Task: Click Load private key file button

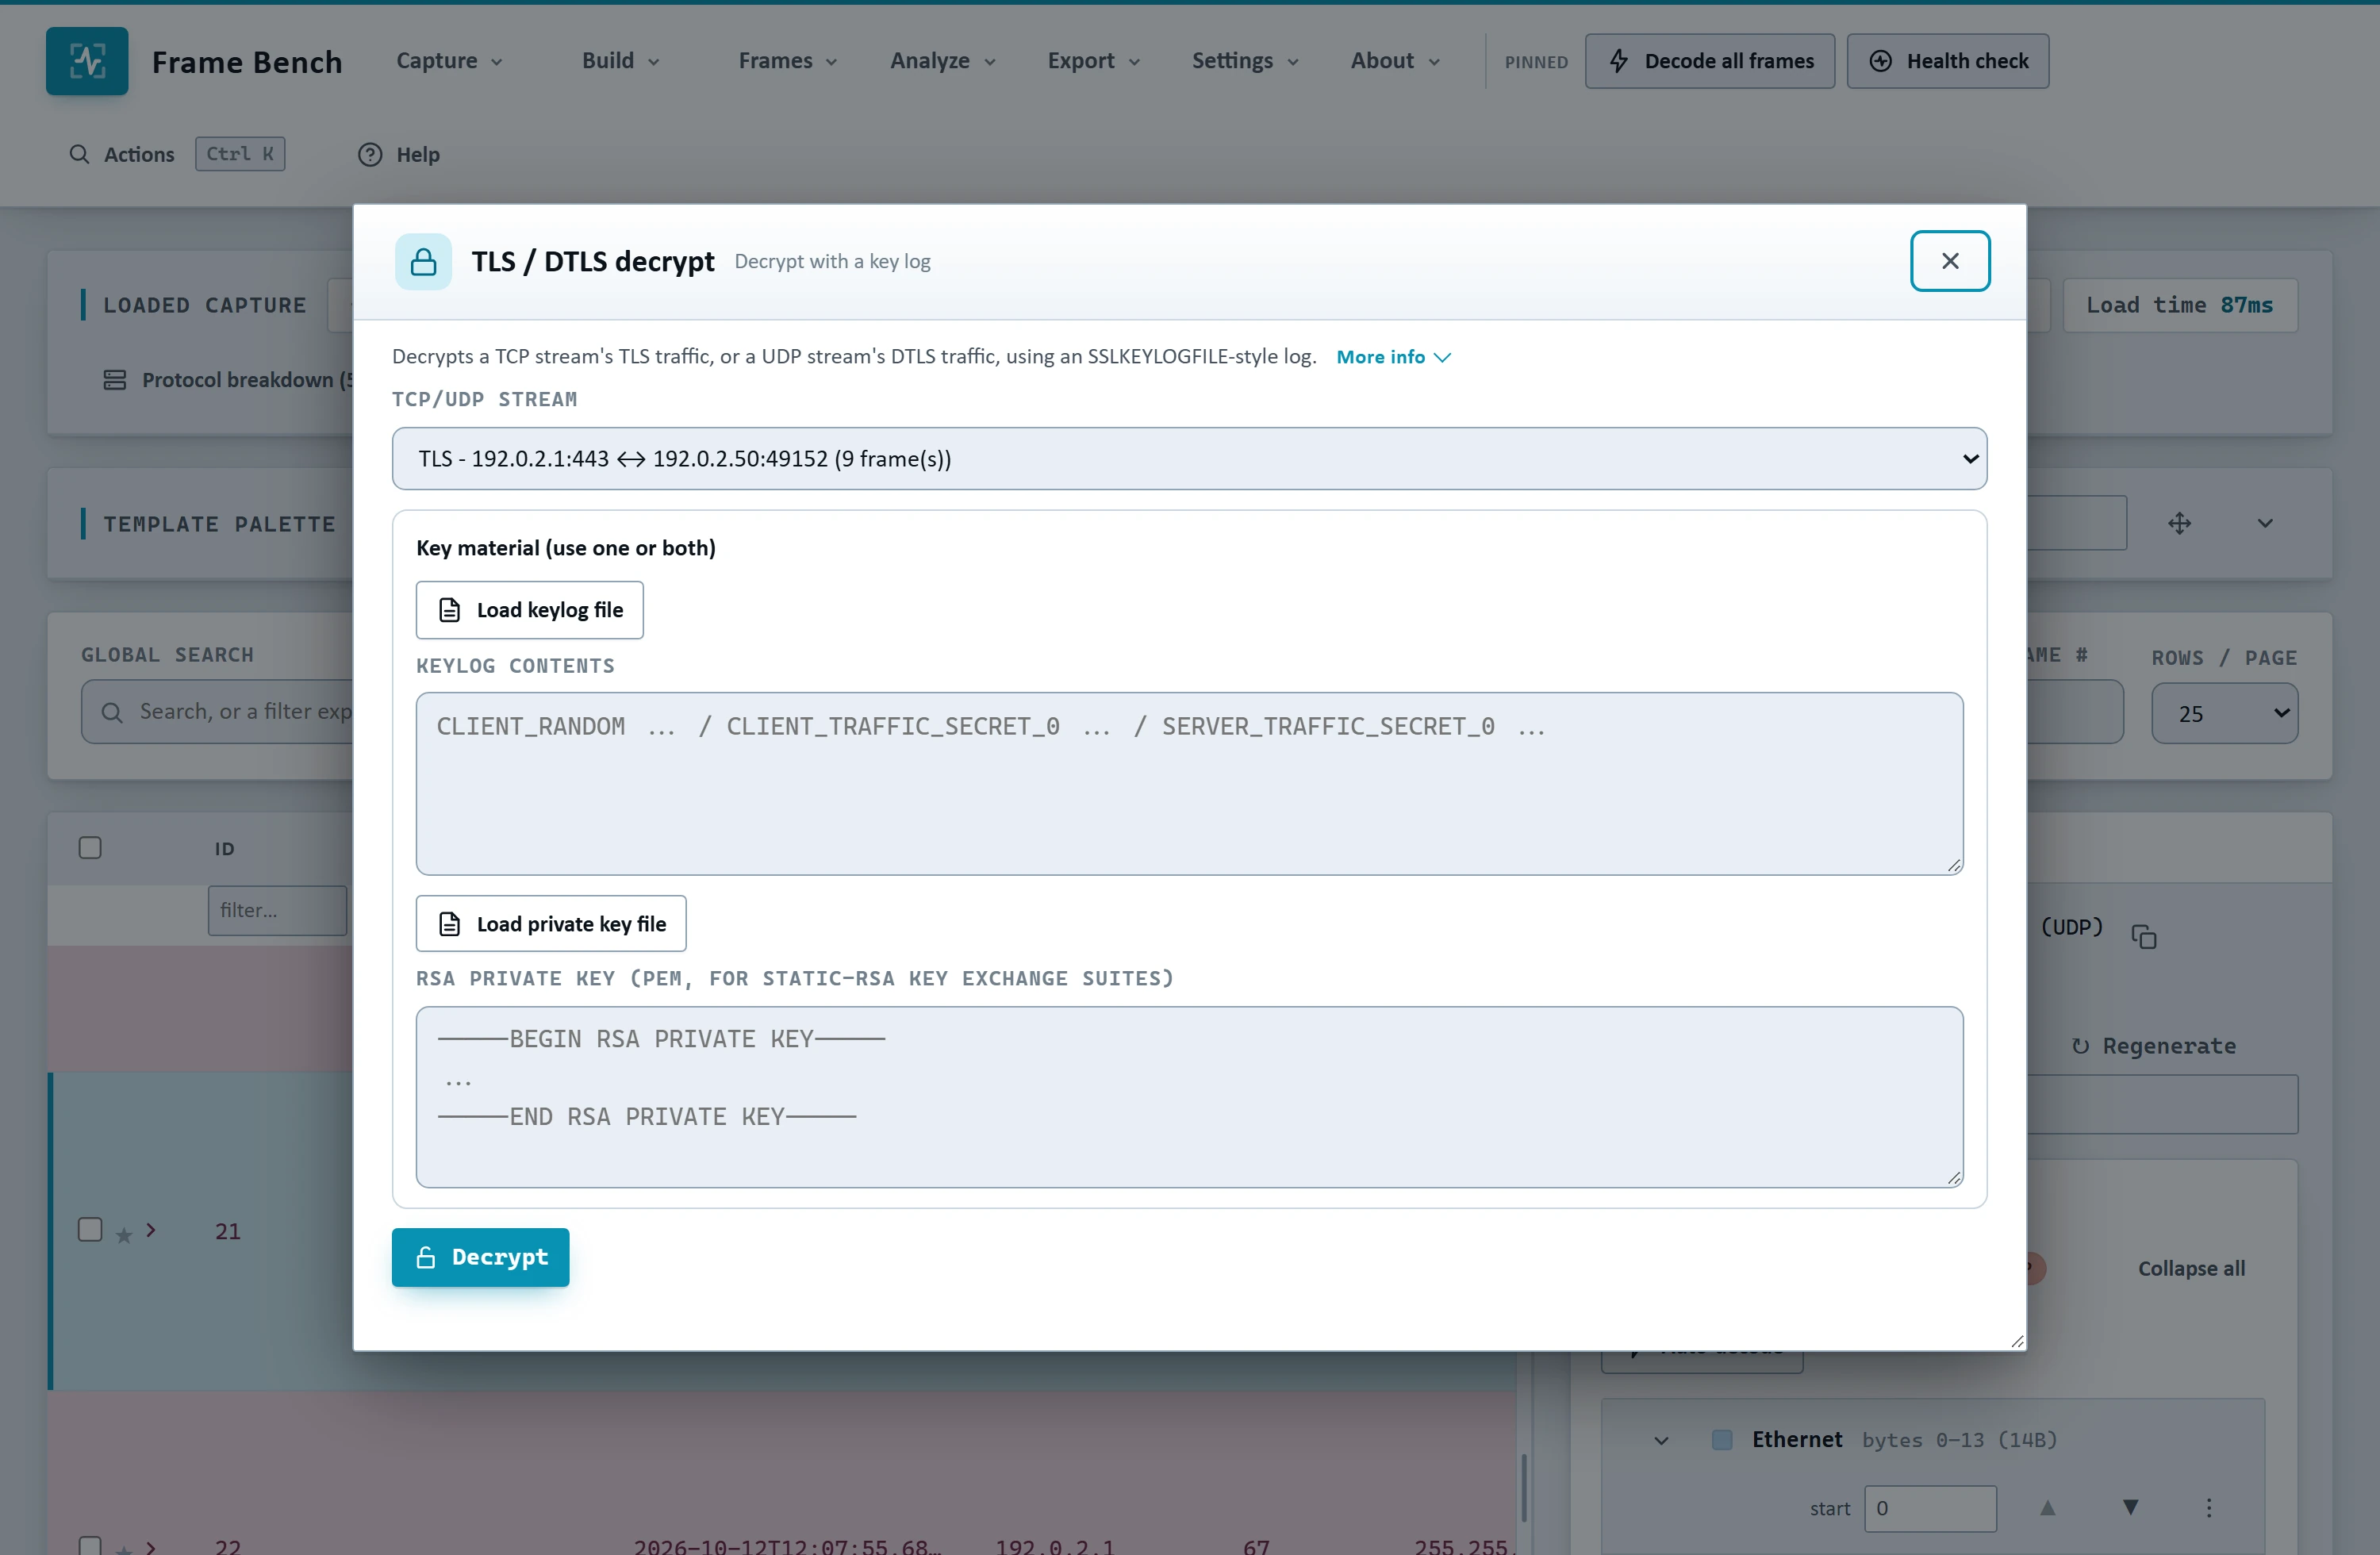Action: [x=551, y=924]
